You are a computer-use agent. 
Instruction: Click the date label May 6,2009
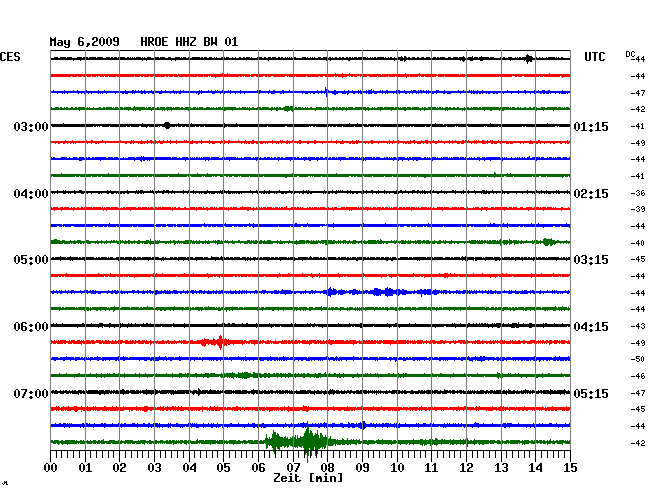[84, 42]
